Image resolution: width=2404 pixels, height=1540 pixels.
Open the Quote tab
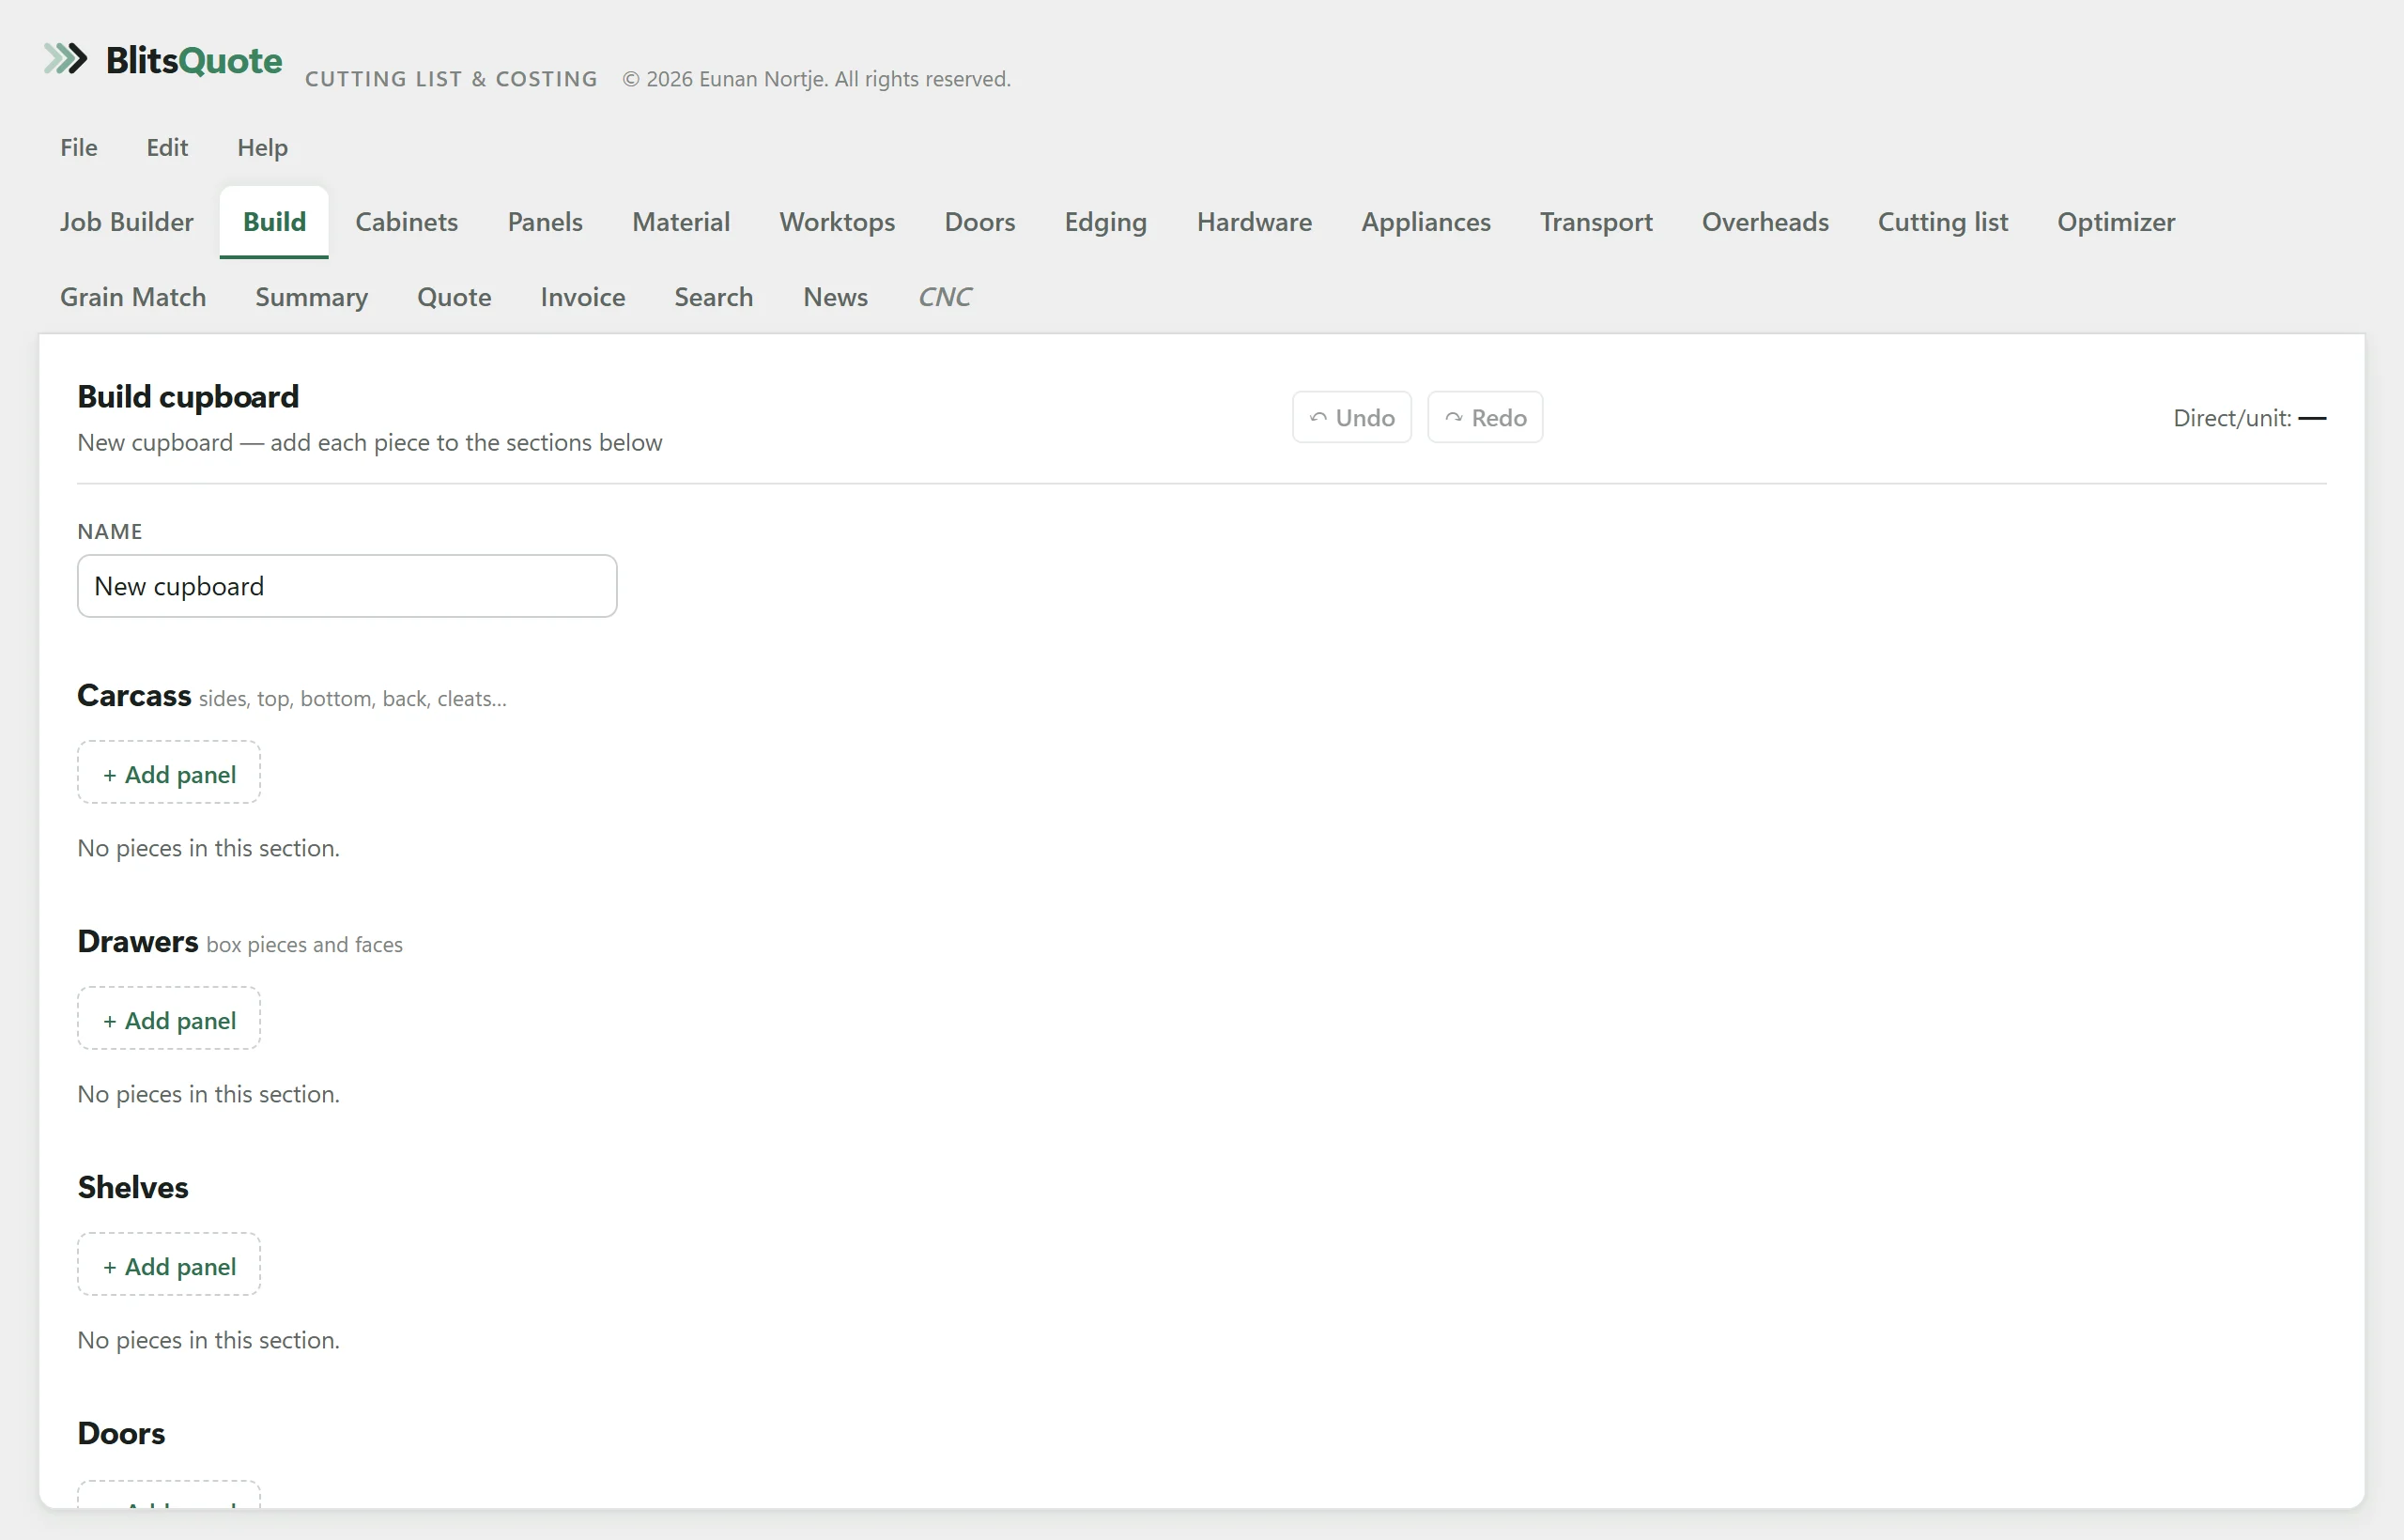[x=454, y=297]
